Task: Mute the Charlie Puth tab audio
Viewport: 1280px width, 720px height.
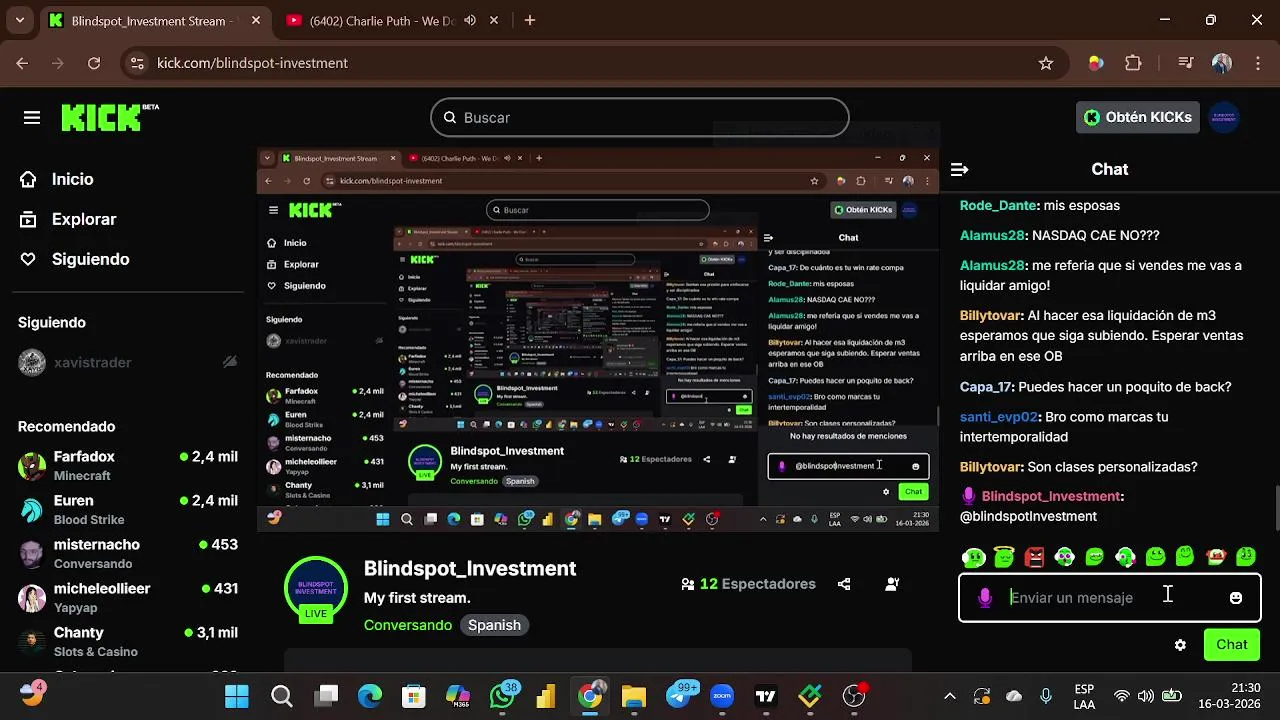Action: (x=471, y=20)
